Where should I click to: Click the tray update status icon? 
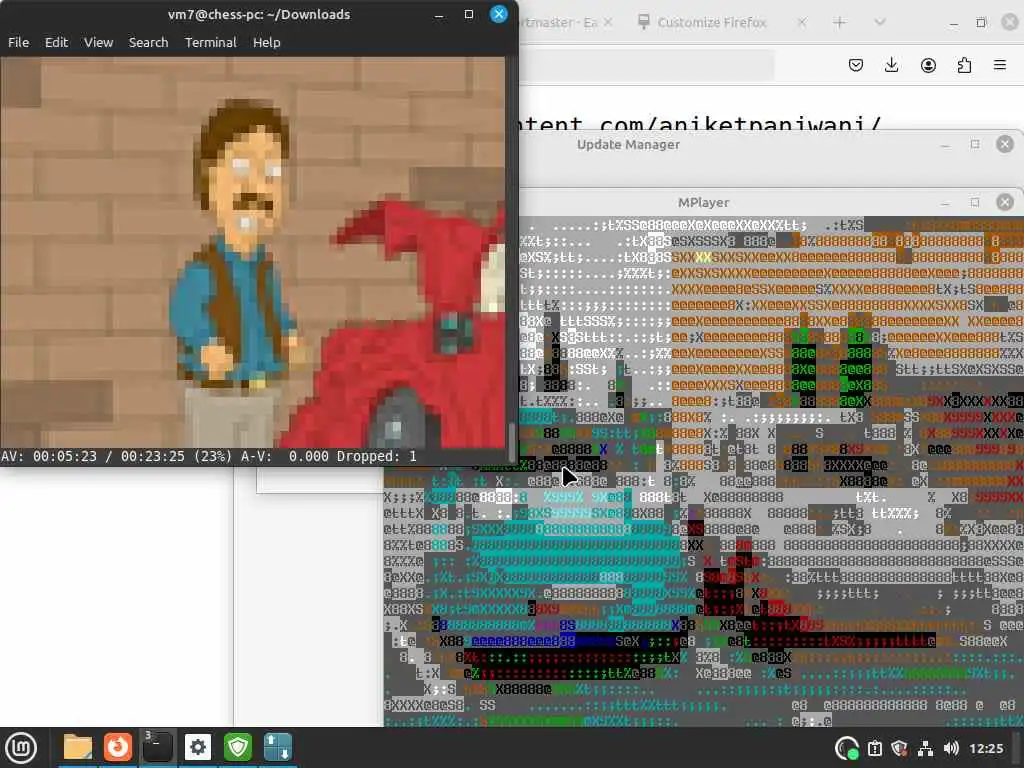click(847, 748)
